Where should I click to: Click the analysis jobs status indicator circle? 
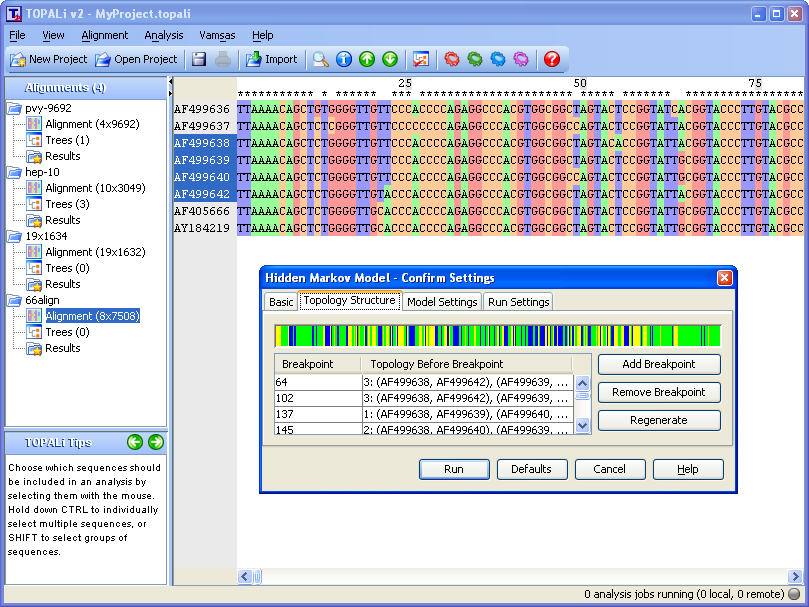point(795,594)
